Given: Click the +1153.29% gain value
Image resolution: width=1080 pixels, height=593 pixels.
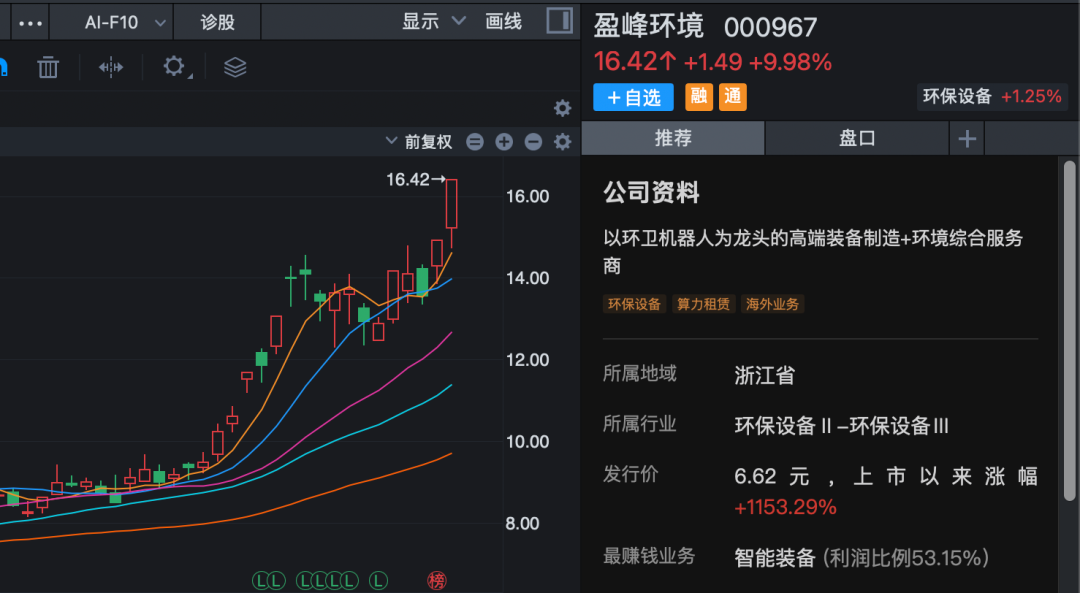Looking at the screenshot, I should click(x=785, y=508).
